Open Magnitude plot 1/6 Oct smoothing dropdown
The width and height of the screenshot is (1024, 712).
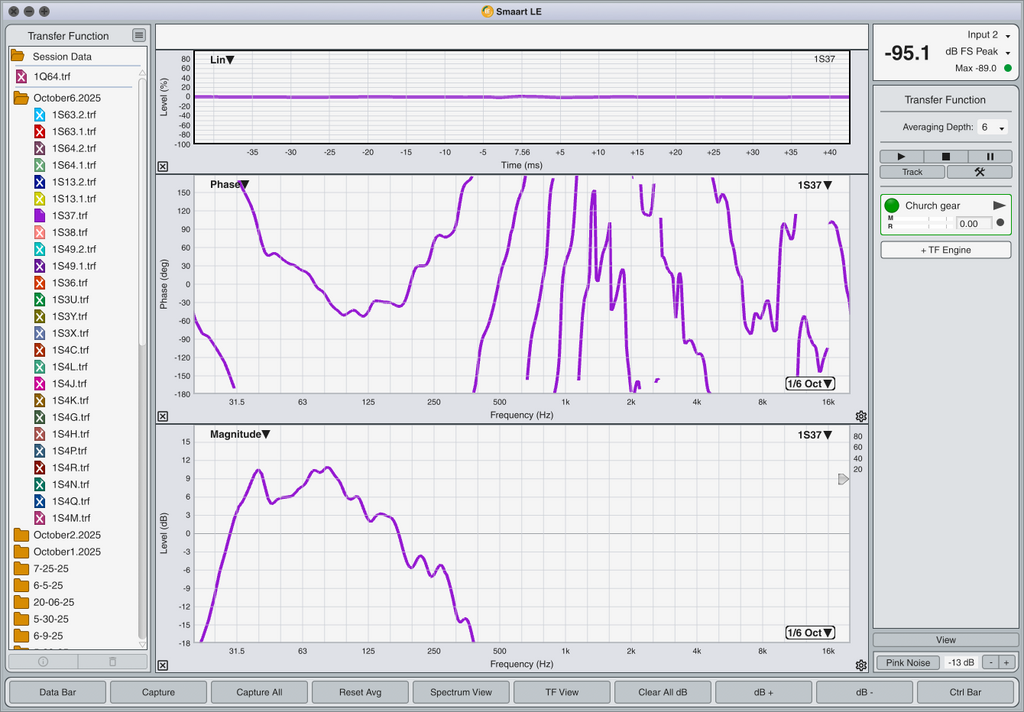coord(810,633)
